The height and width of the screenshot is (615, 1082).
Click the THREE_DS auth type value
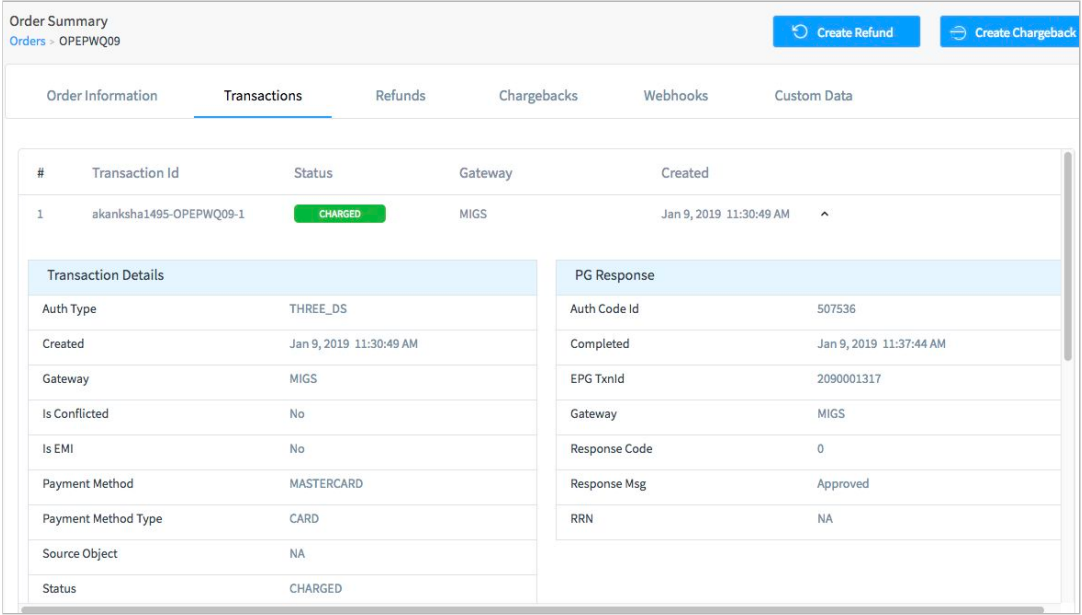(x=318, y=309)
